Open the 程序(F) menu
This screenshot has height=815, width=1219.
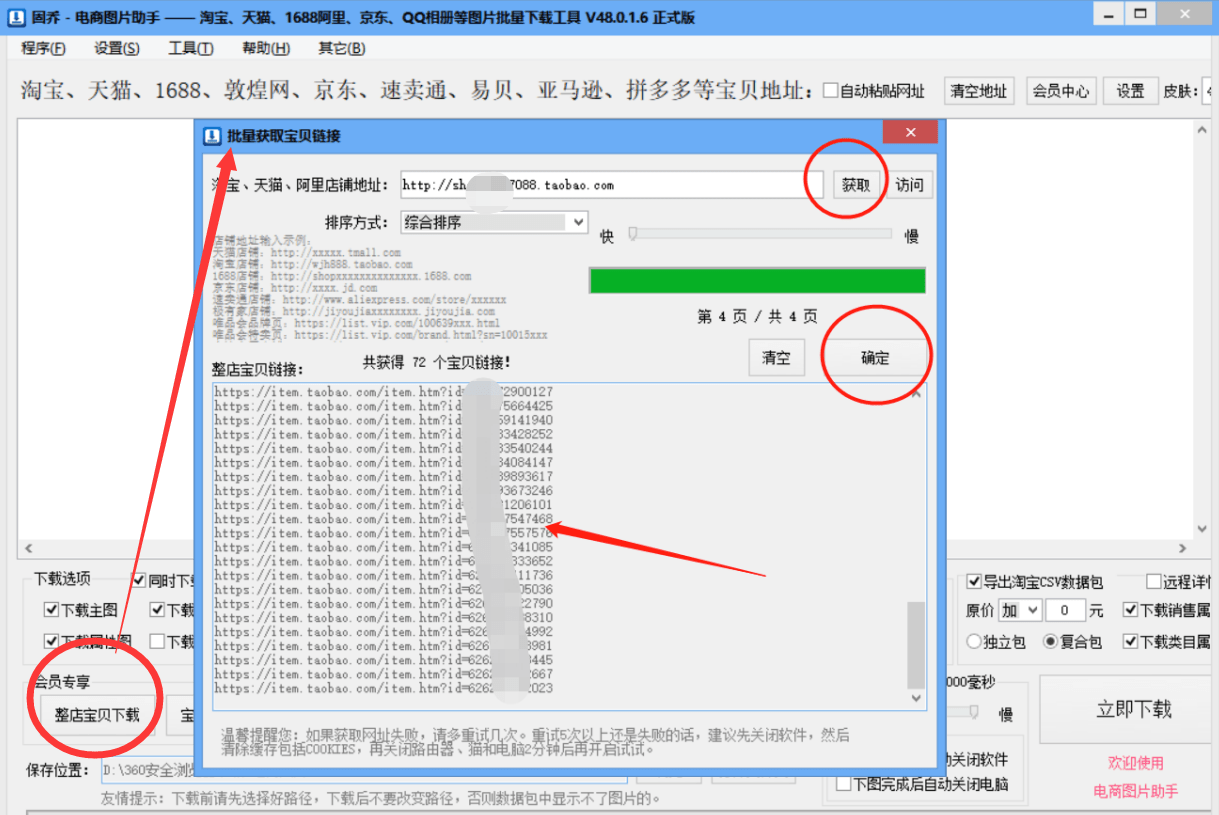(x=42, y=48)
